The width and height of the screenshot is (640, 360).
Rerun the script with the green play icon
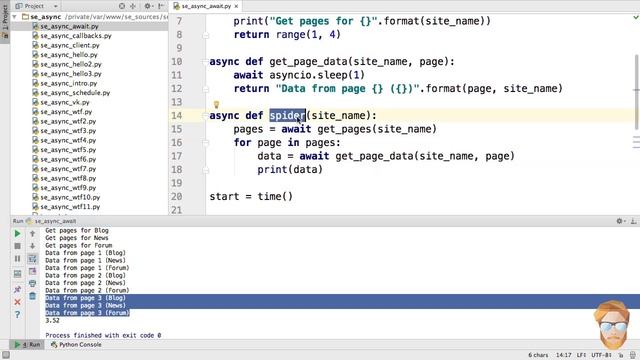tap(17, 233)
